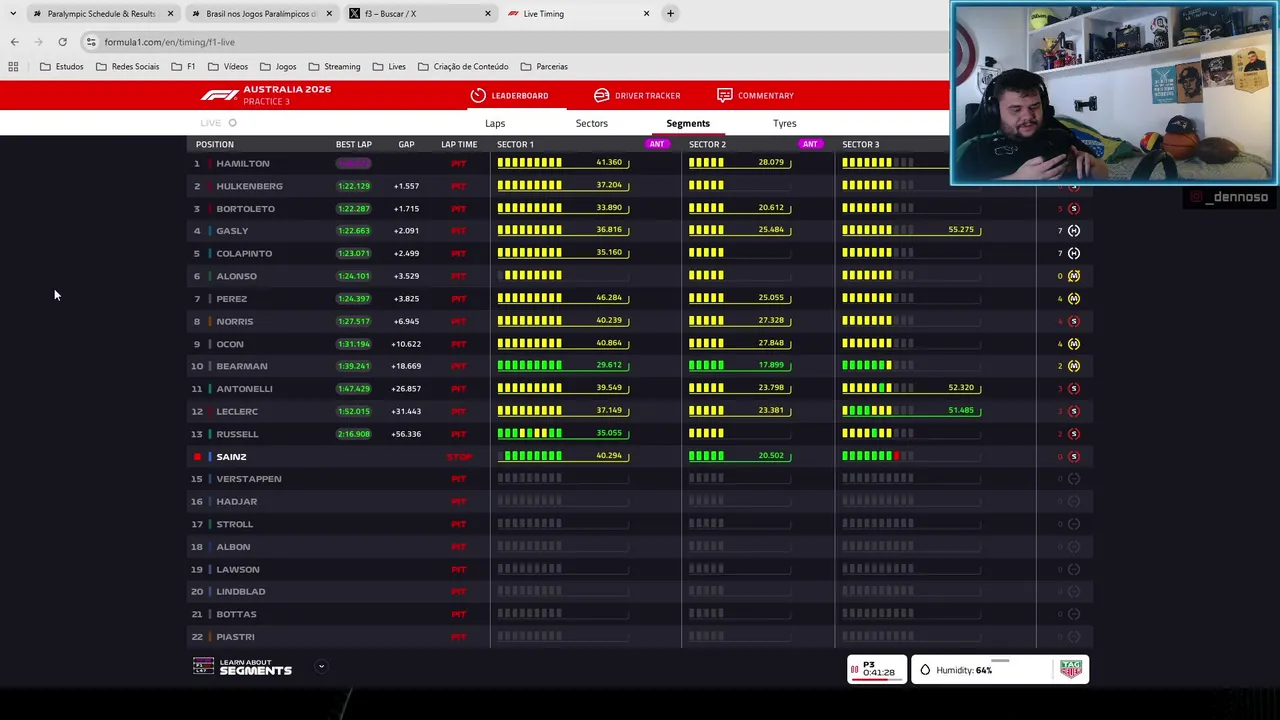
Task: Click Bearman's medium tyre icon
Action: point(1074,366)
